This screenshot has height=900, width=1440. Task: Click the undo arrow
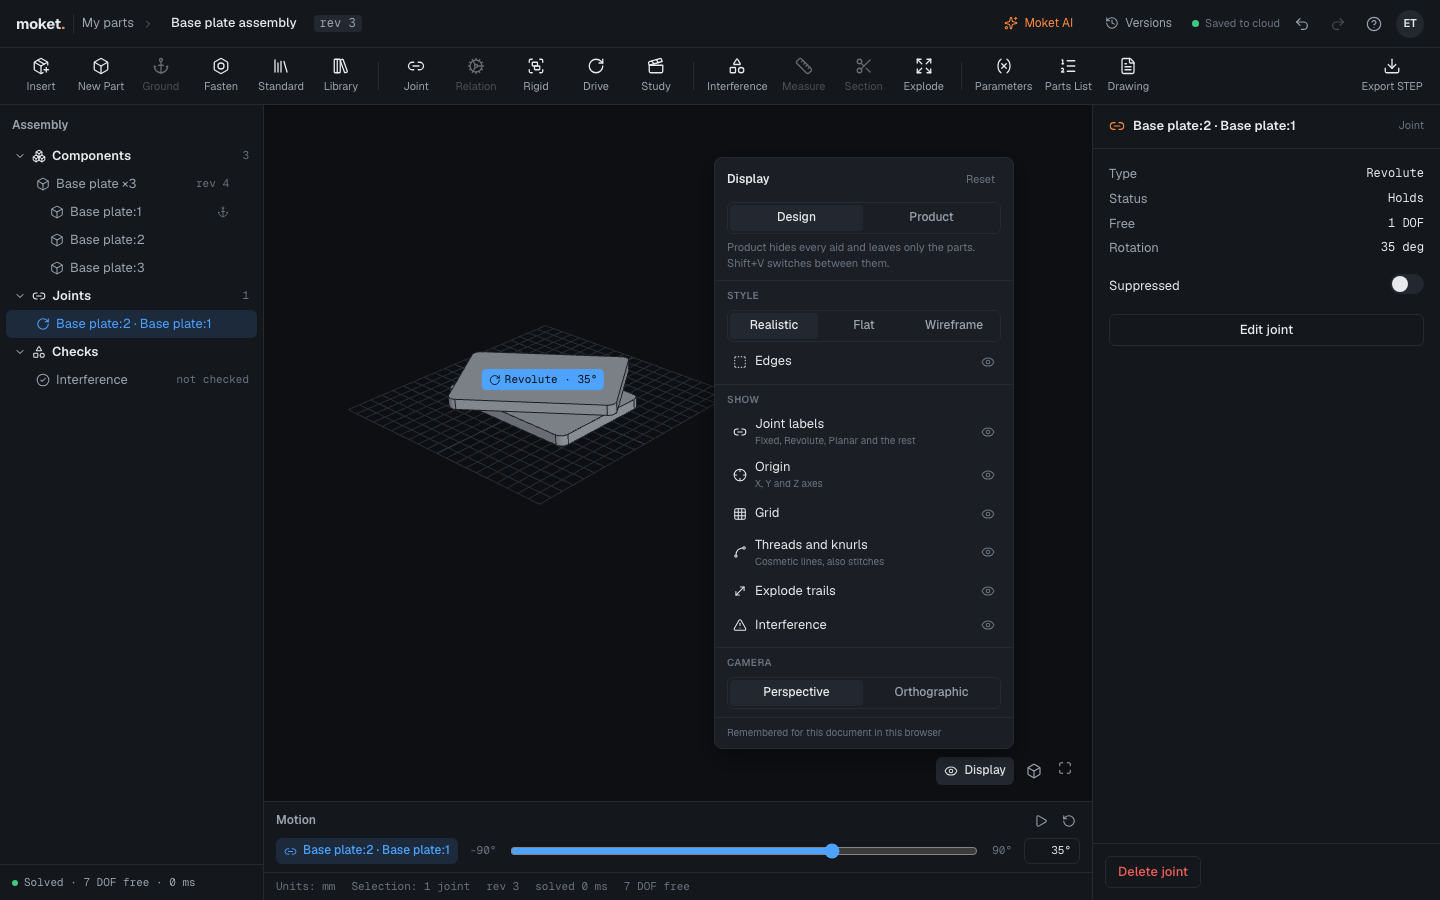pos(1302,24)
